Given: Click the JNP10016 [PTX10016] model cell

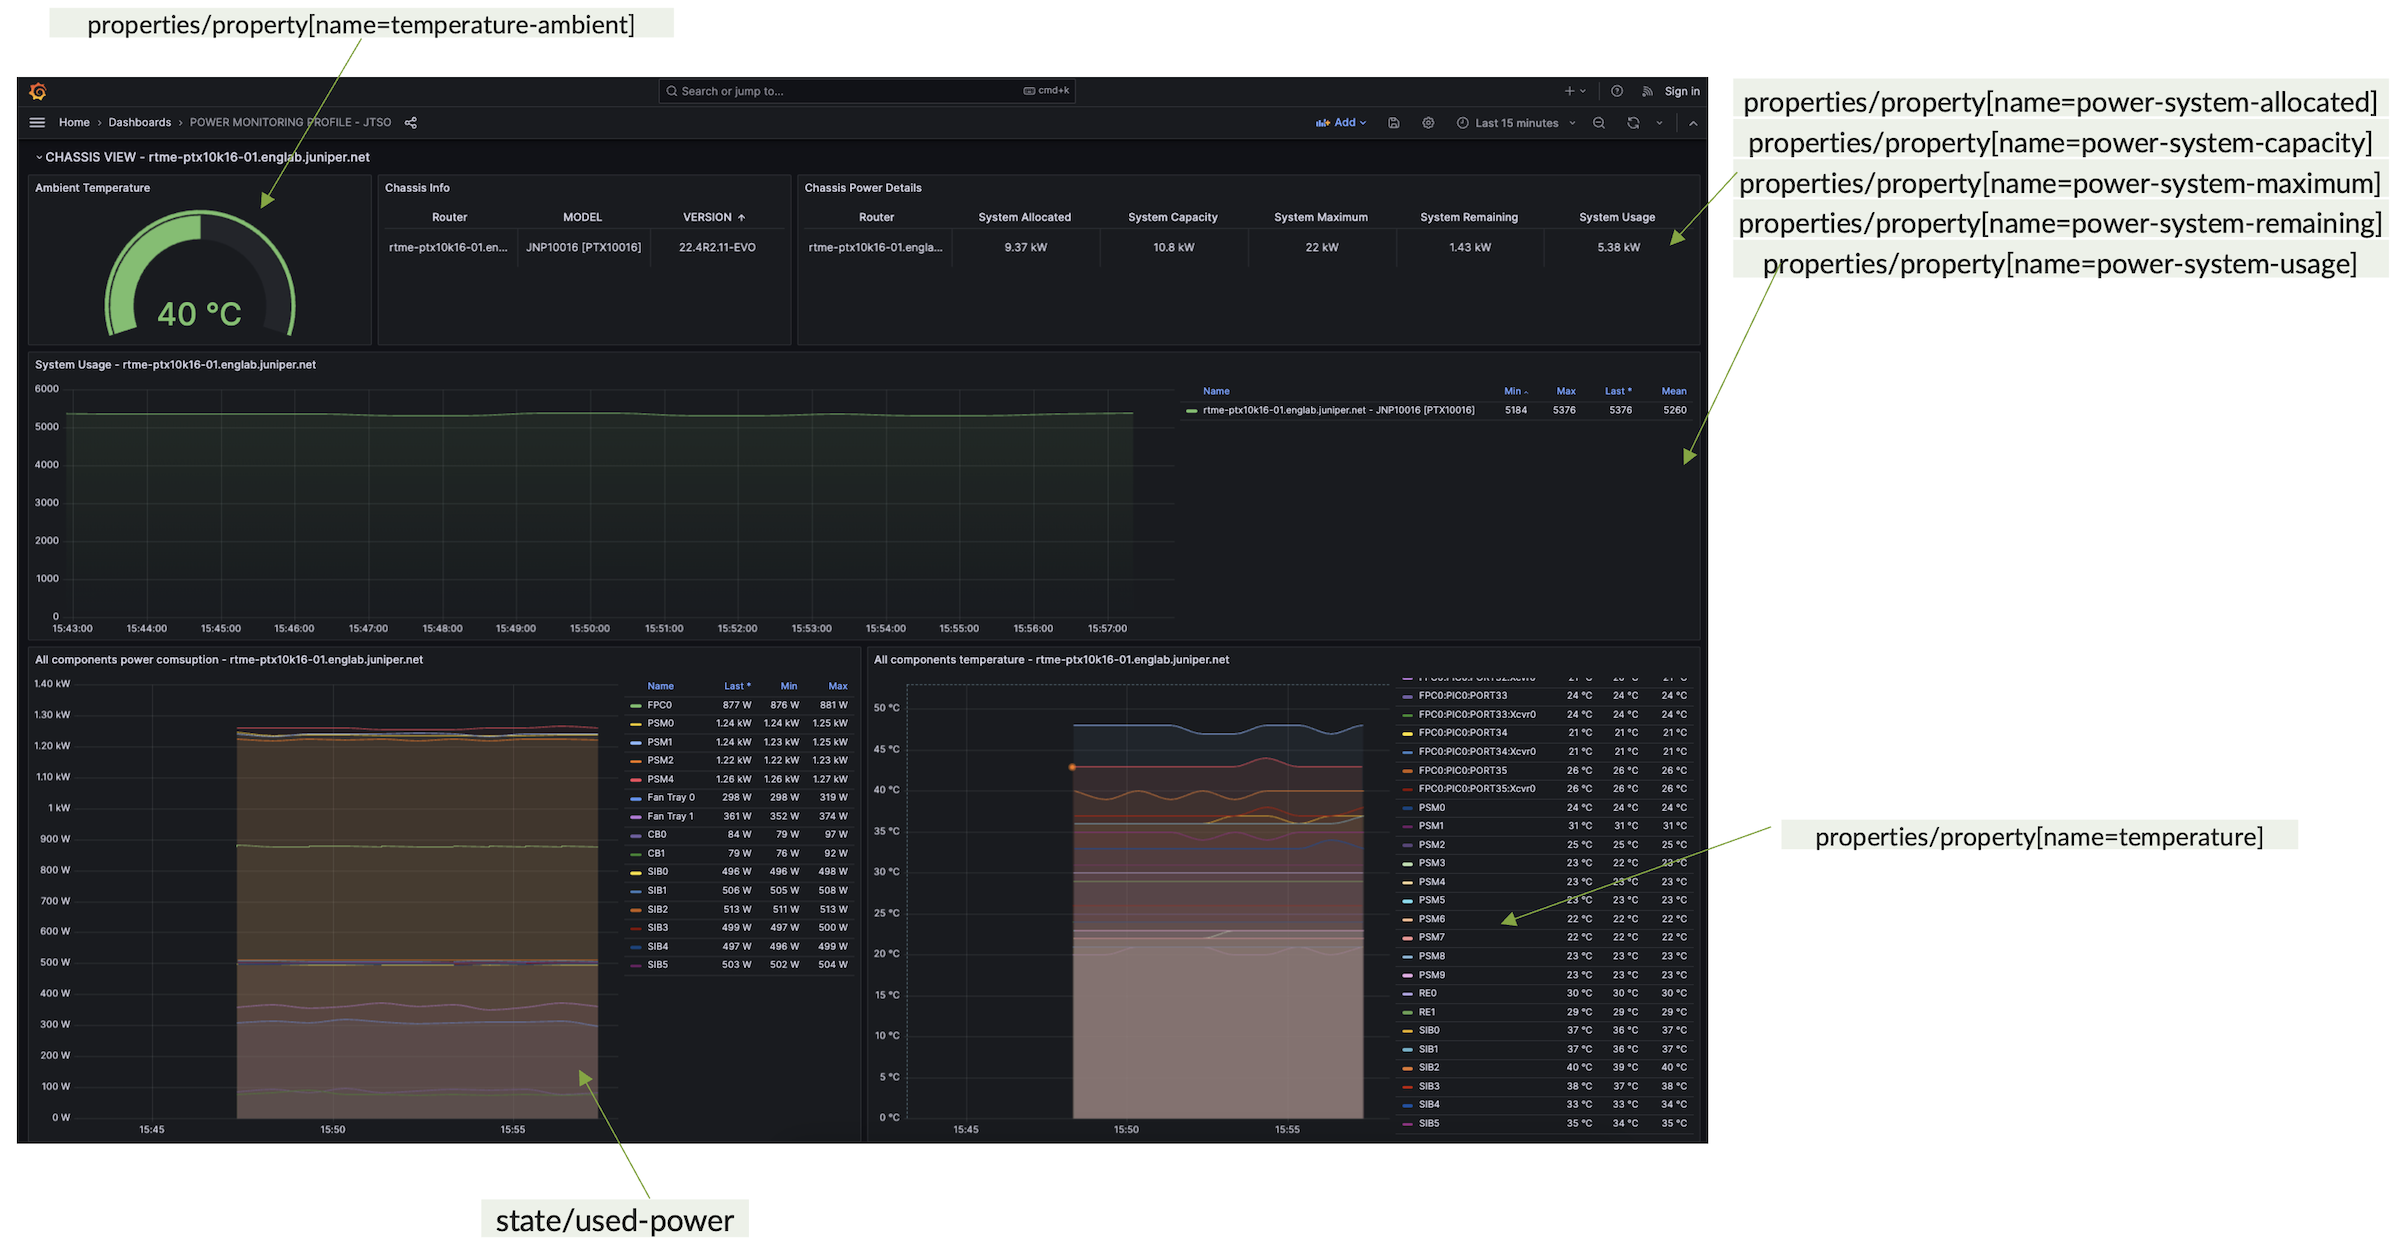Looking at the screenshot, I should [583, 248].
